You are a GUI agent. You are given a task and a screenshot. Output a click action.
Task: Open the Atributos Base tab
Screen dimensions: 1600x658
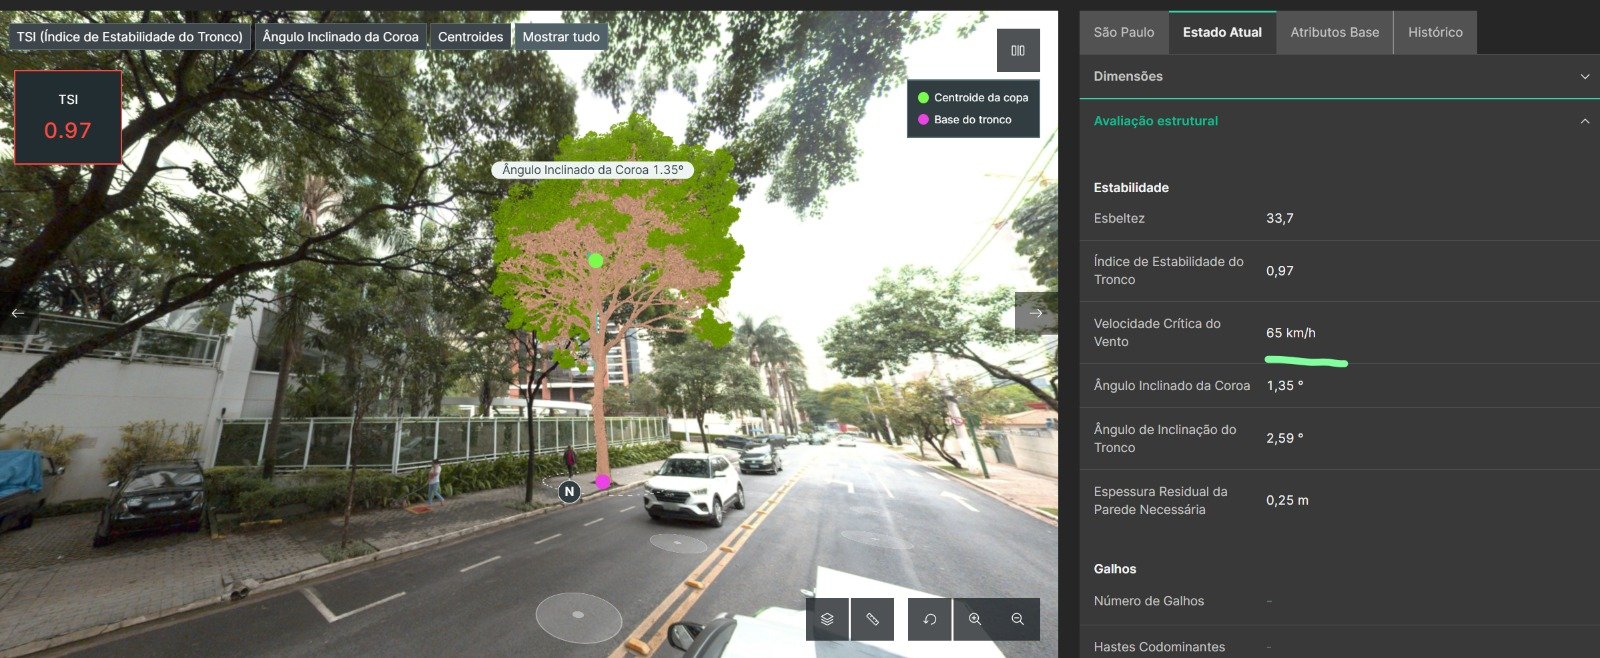pos(1335,32)
